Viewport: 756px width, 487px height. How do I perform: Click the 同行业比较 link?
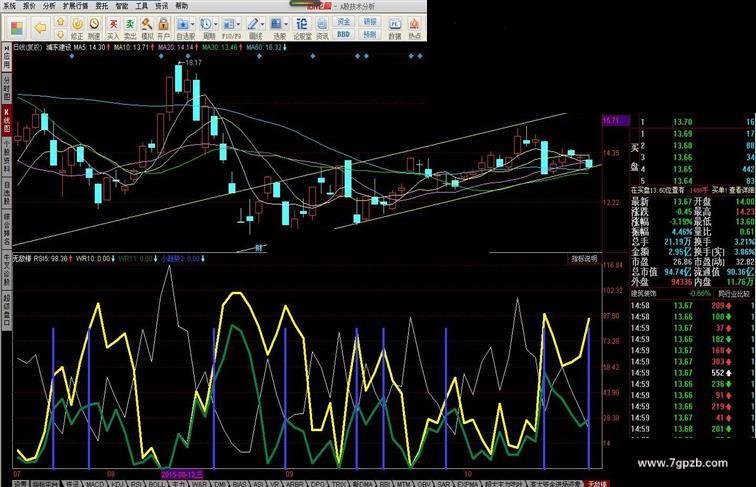pos(734,294)
